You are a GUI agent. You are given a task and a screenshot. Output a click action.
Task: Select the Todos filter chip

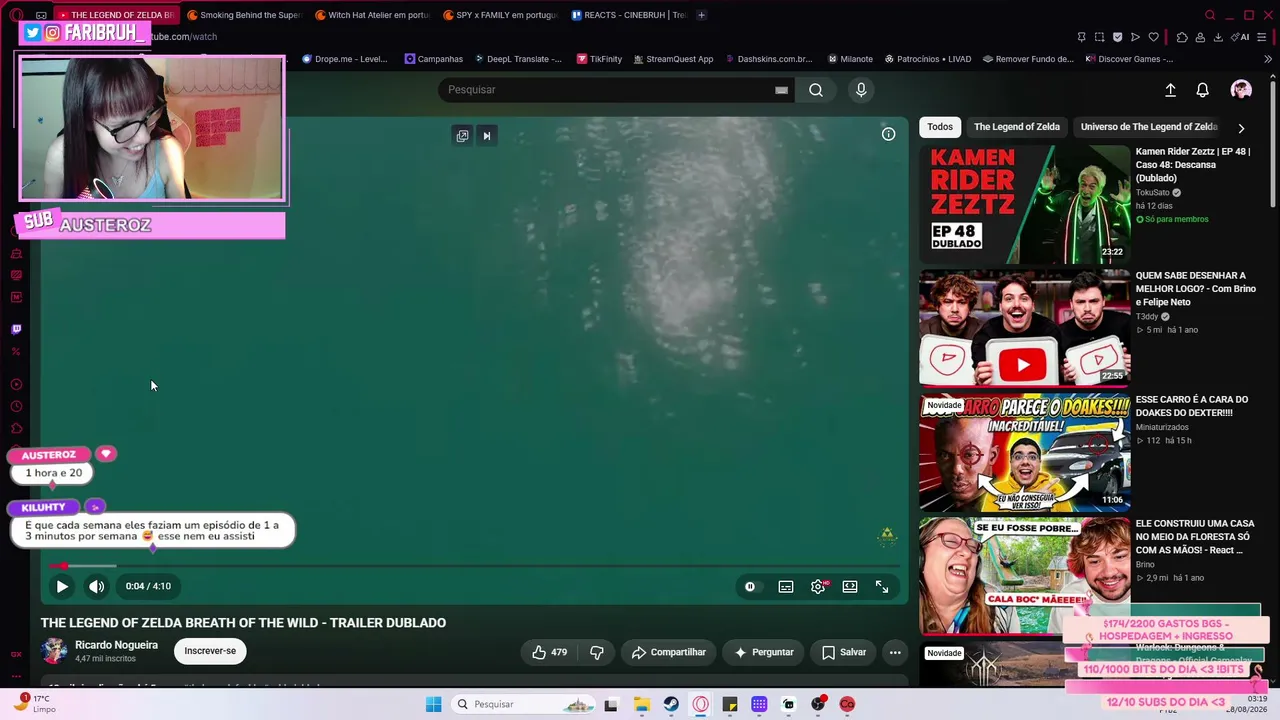tap(940, 127)
